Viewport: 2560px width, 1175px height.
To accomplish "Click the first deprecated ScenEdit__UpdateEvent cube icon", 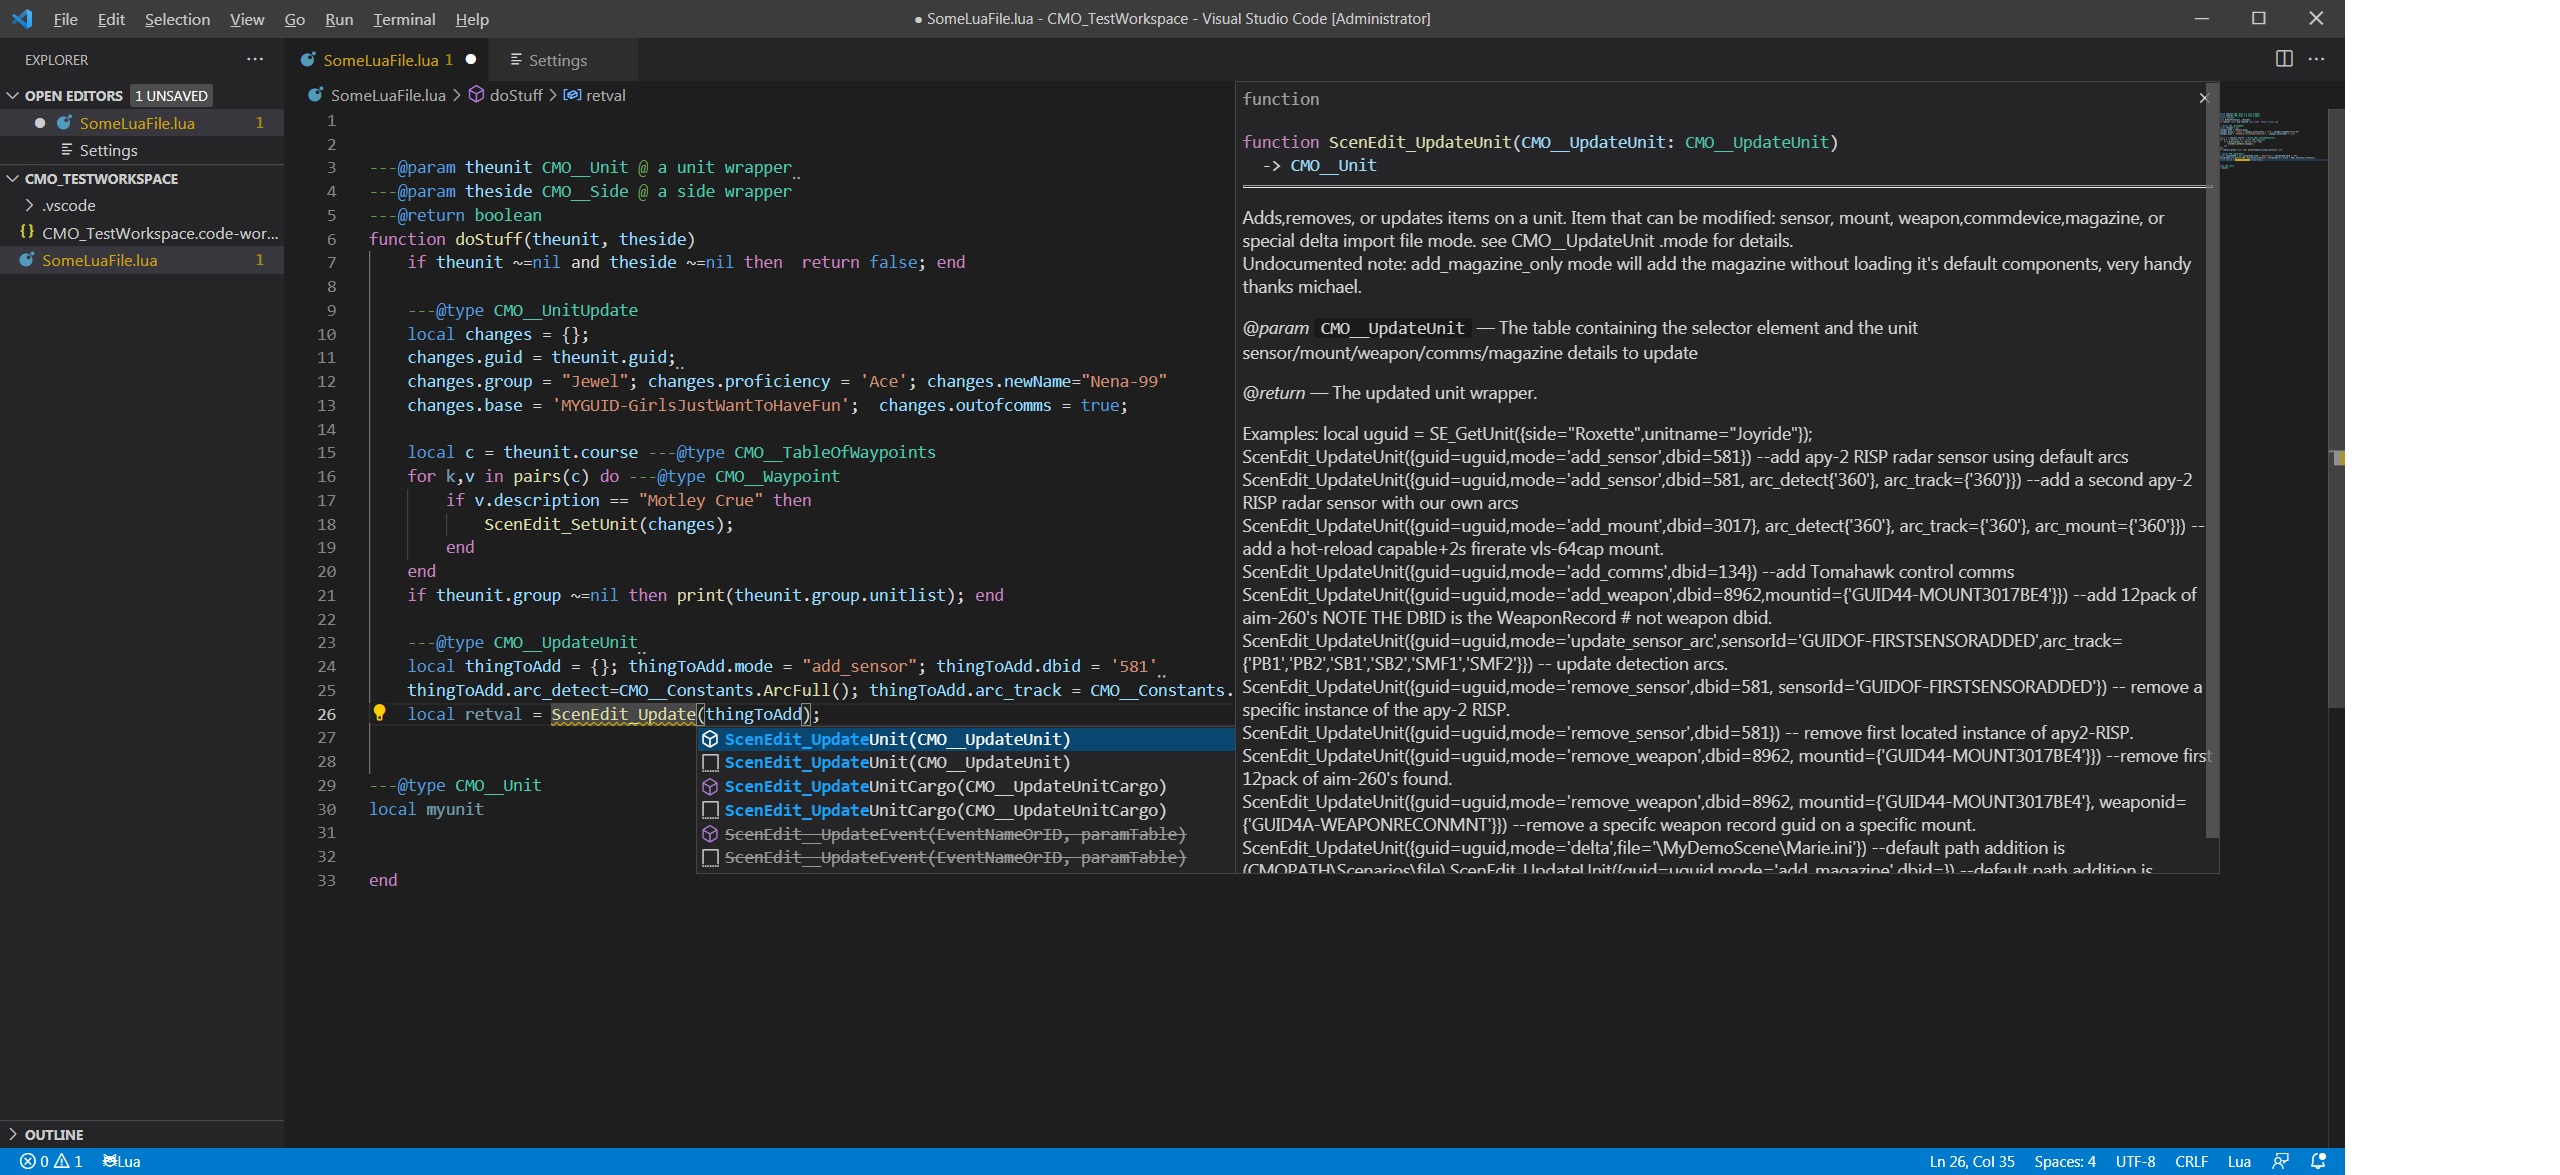I will [710, 834].
